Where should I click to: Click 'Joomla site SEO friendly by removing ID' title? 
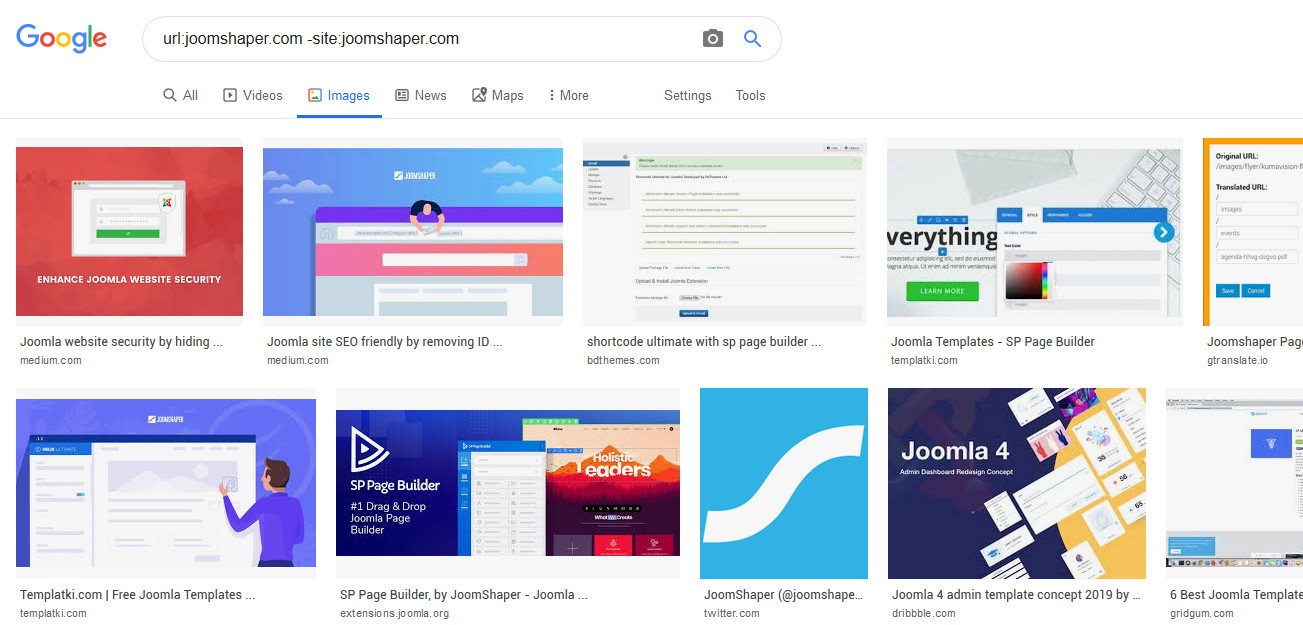[385, 341]
